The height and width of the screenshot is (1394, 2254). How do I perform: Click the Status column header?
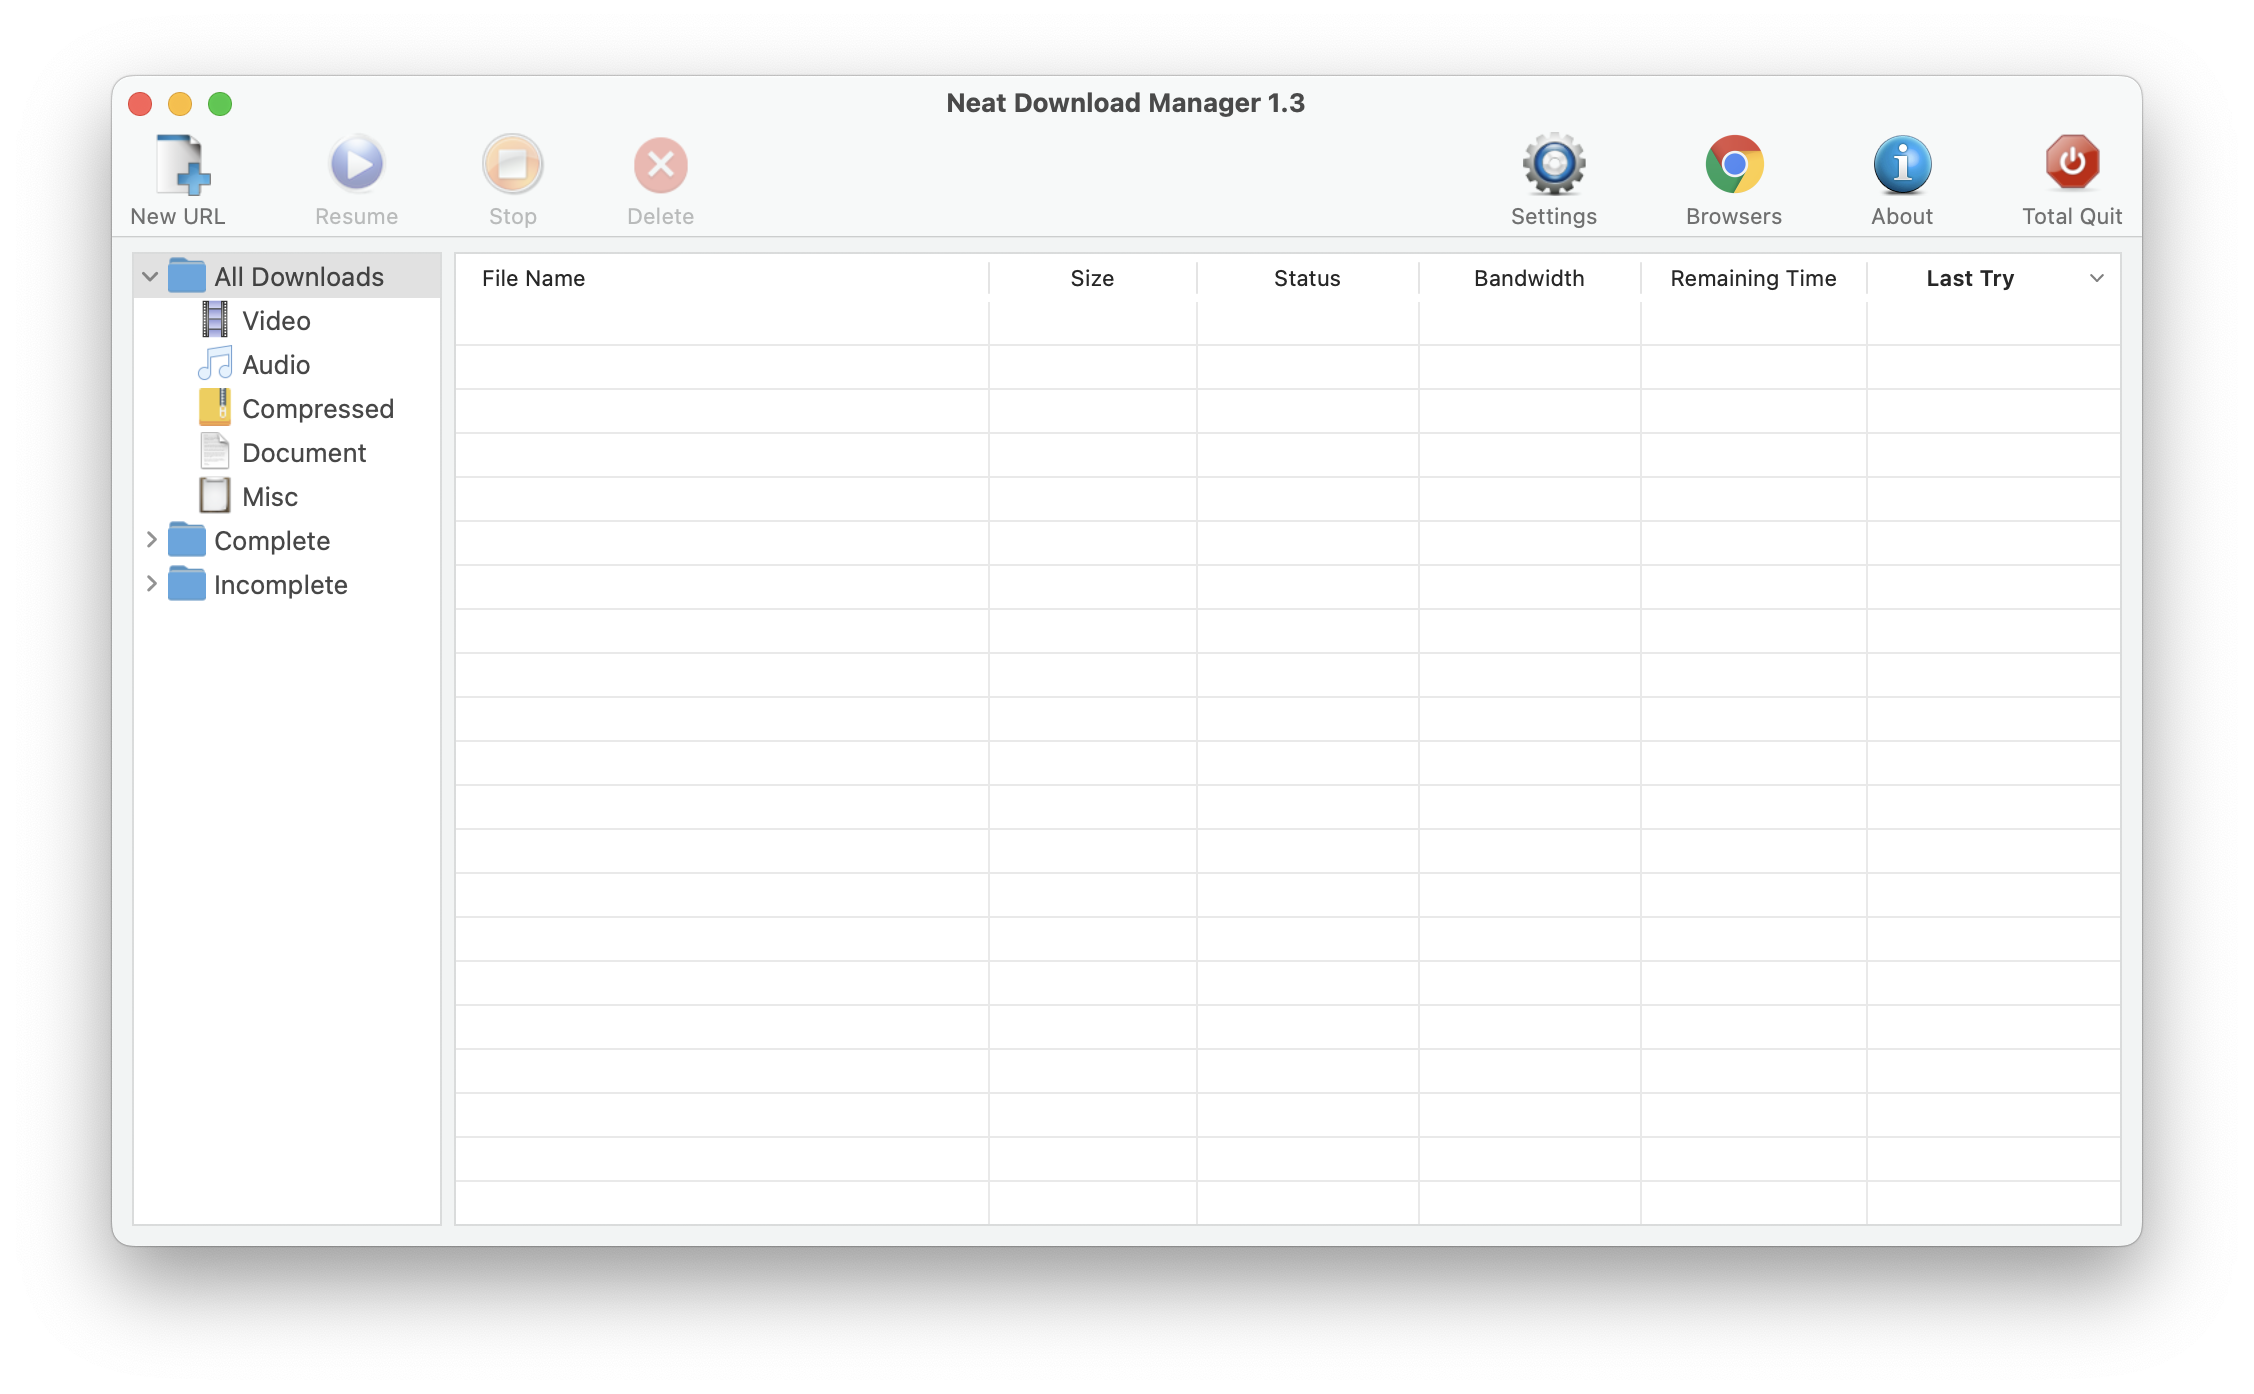coord(1304,277)
